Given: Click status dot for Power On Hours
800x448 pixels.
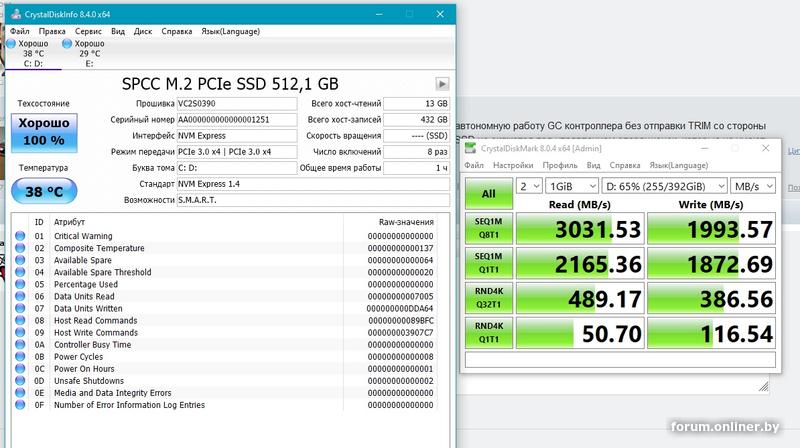Looking at the screenshot, I should [x=20, y=368].
